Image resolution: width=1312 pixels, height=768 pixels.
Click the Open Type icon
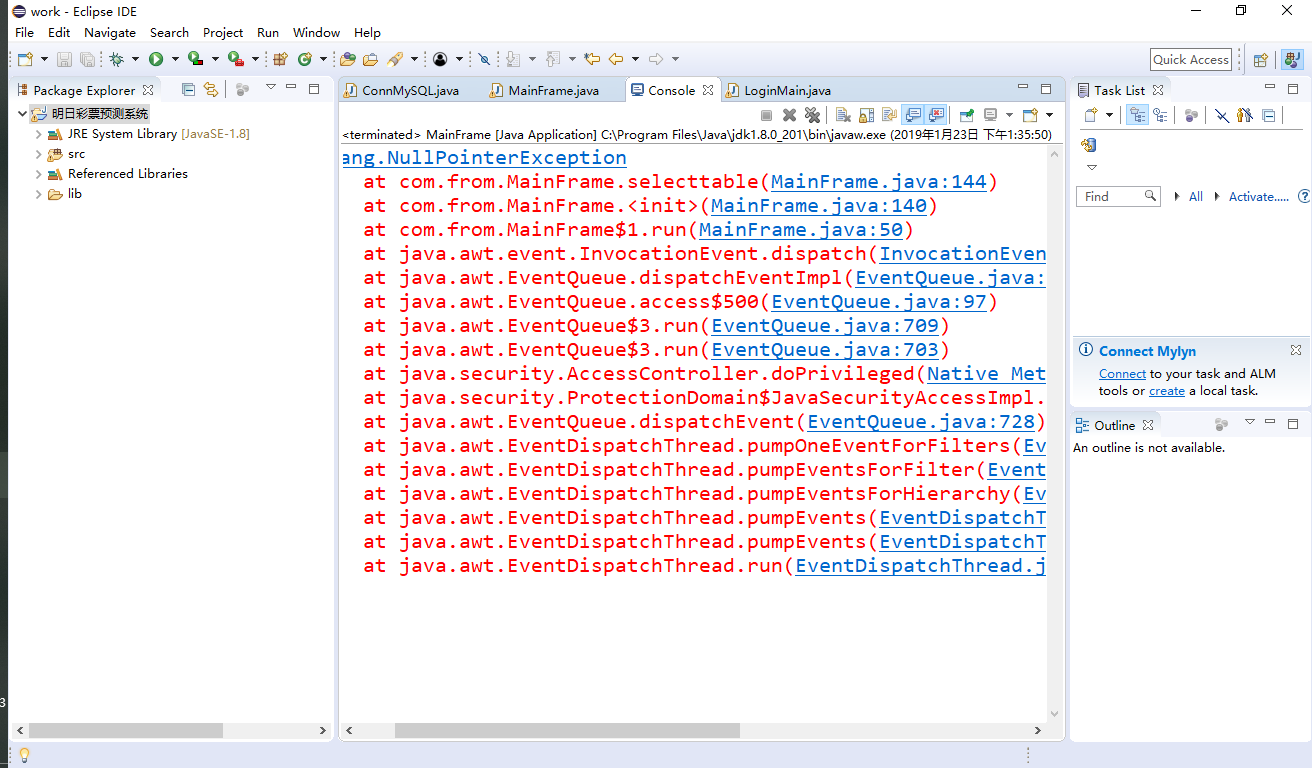tap(348, 59)
